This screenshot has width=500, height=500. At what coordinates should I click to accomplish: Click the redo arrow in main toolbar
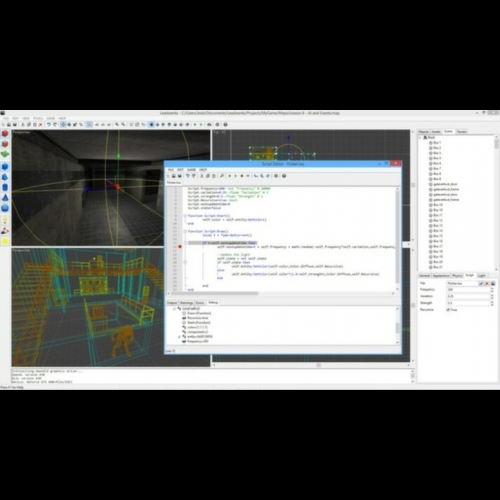55,125
